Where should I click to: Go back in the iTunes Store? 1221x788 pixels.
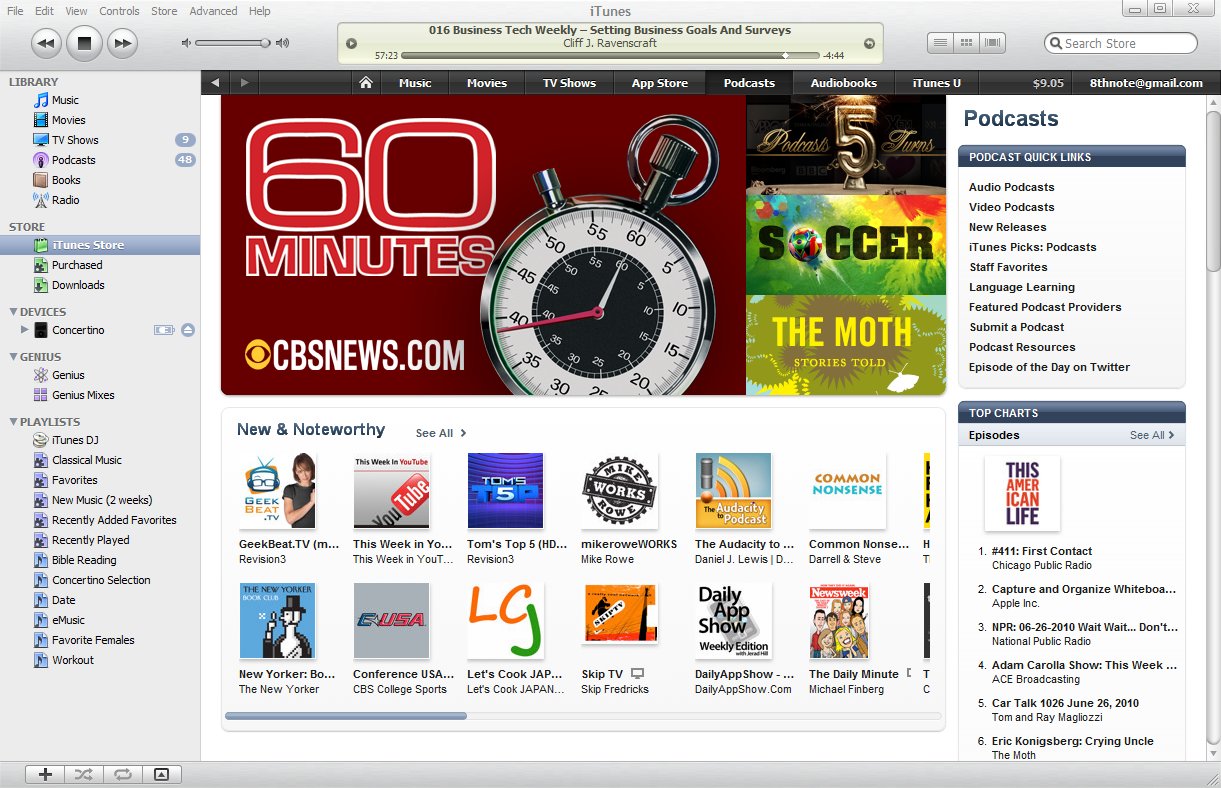(x=215, y=83)
